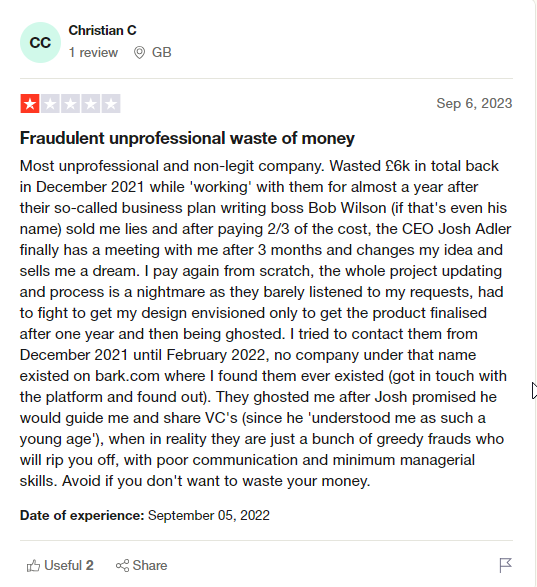Click the GB country label
The image size is (537, 587).
click(x=161, y=52)
